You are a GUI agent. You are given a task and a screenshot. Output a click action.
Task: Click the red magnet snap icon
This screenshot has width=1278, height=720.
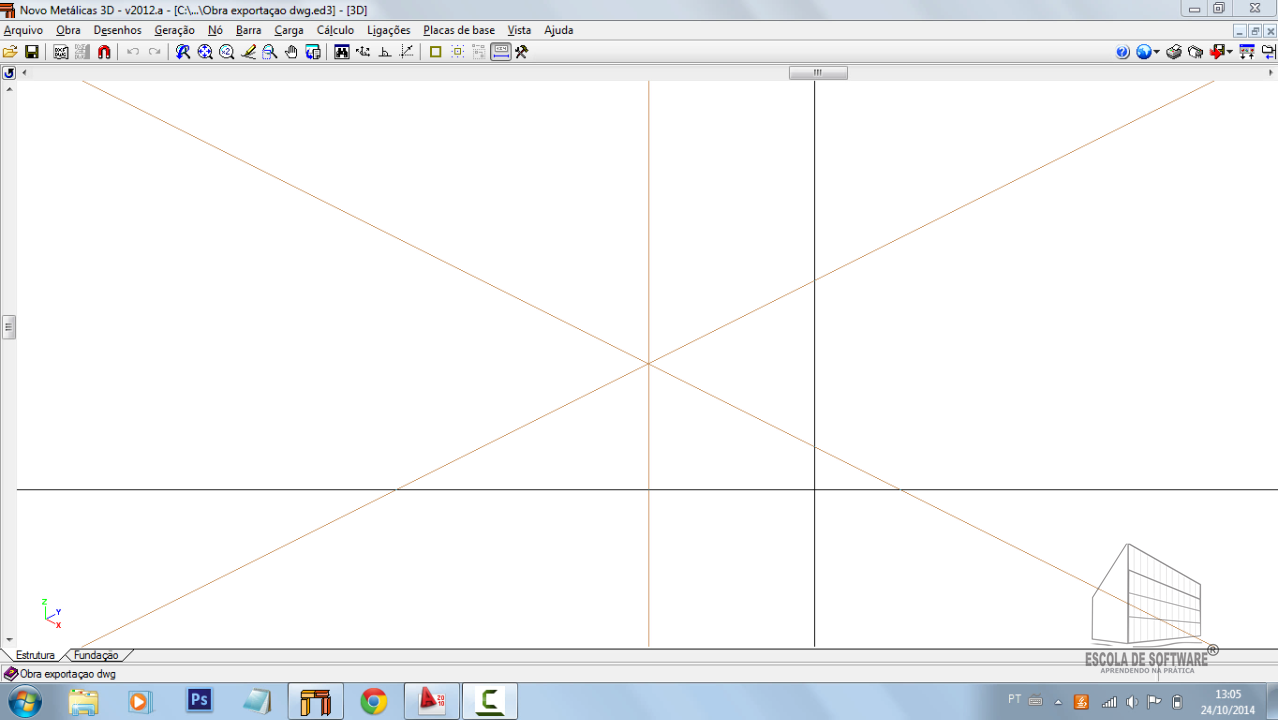tap(104, 52)
